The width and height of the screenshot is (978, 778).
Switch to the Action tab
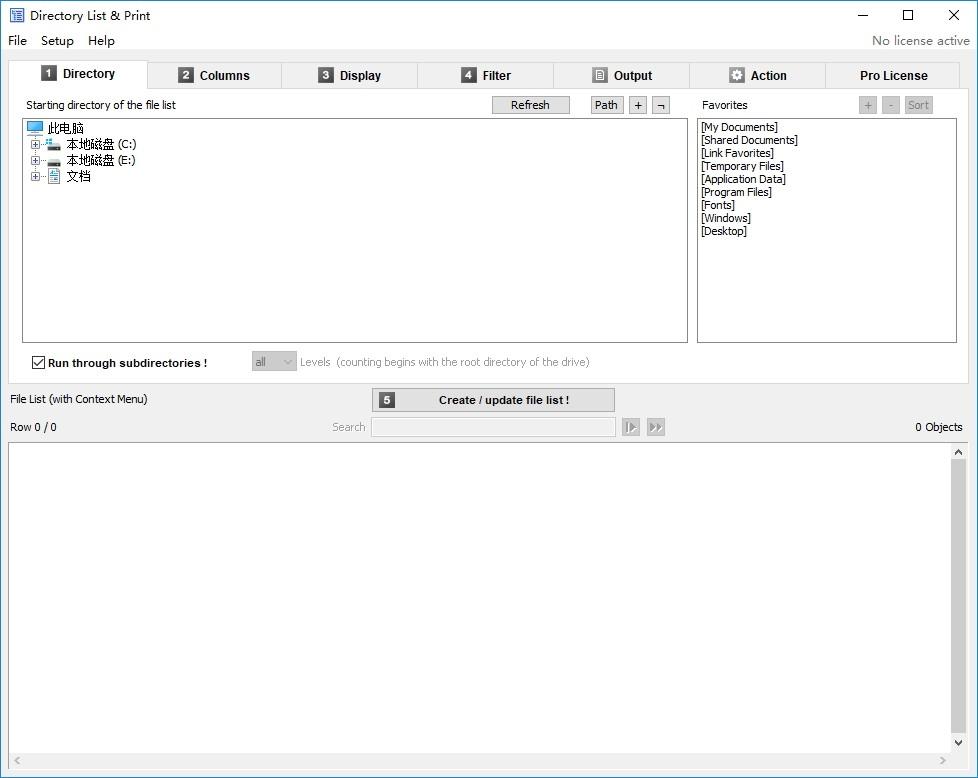pyautogui.click(x=757, y=75)
